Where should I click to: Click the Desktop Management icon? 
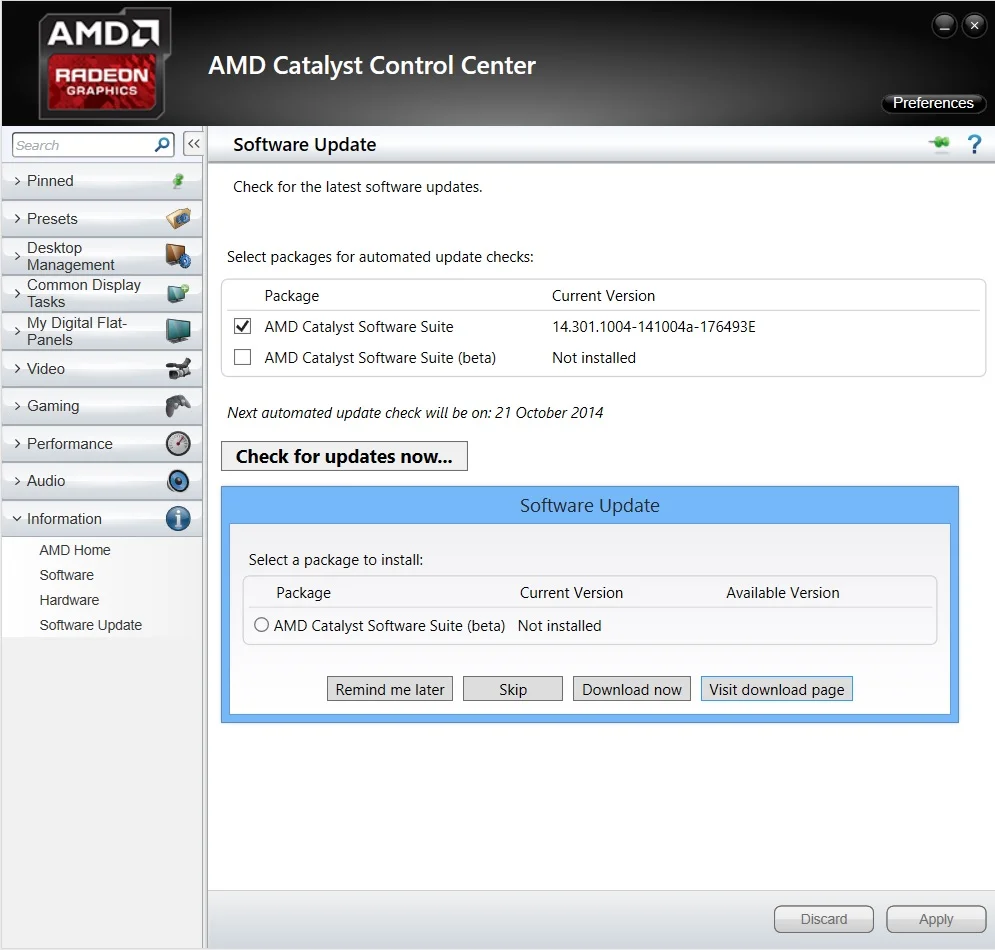(178, 256)
